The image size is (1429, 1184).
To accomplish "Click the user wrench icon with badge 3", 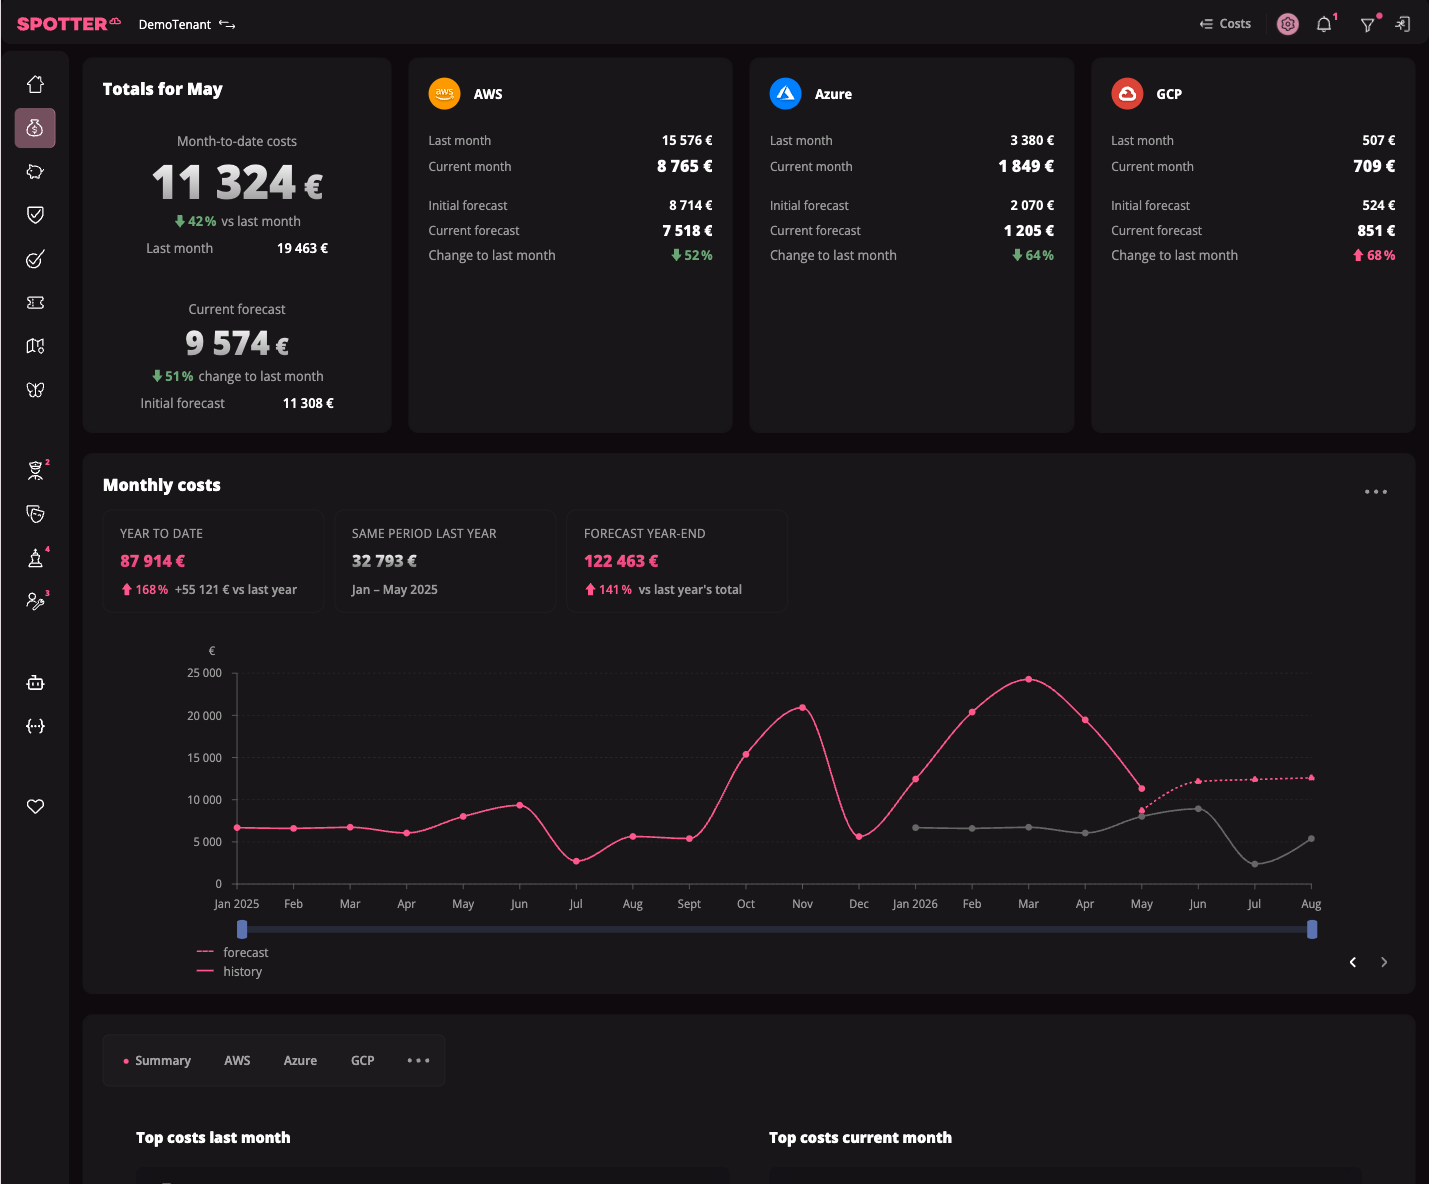I will click(36, 601).
